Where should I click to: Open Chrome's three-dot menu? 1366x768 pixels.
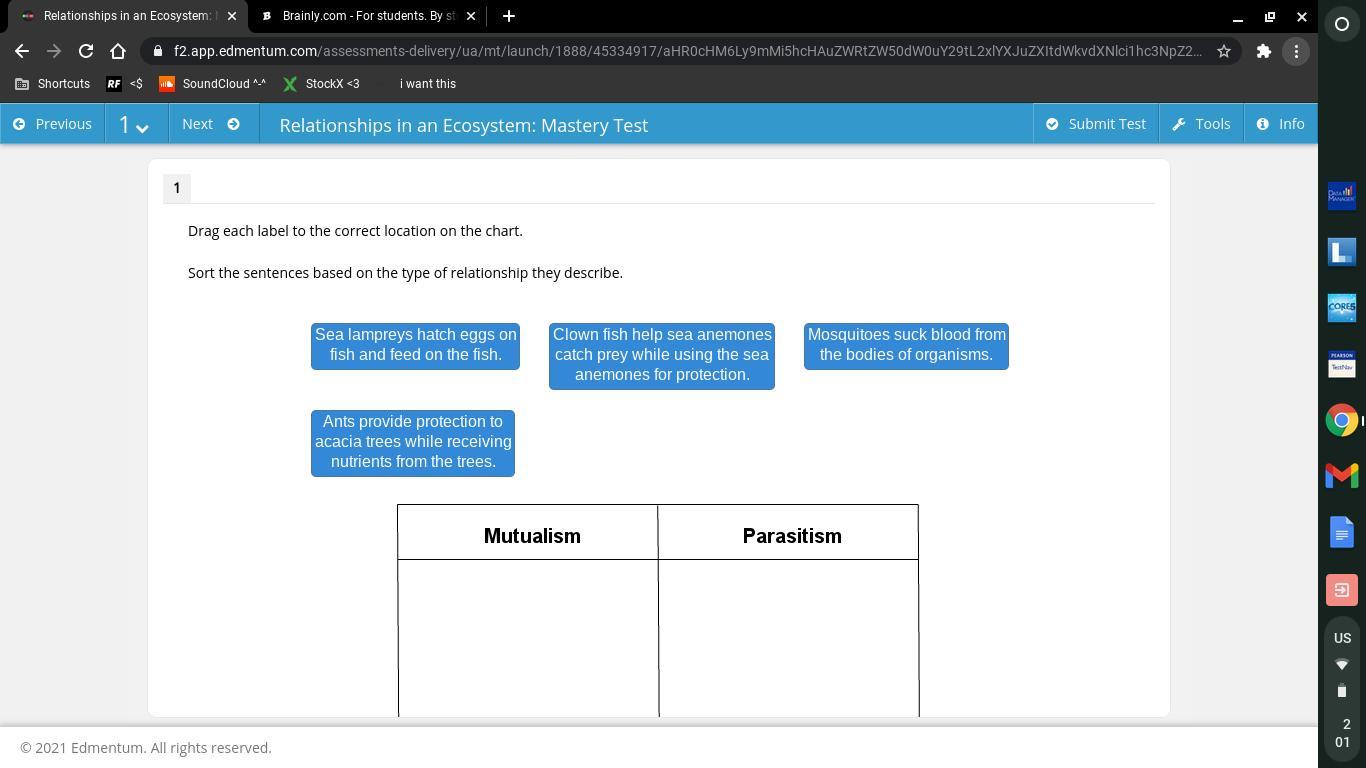1296,51
